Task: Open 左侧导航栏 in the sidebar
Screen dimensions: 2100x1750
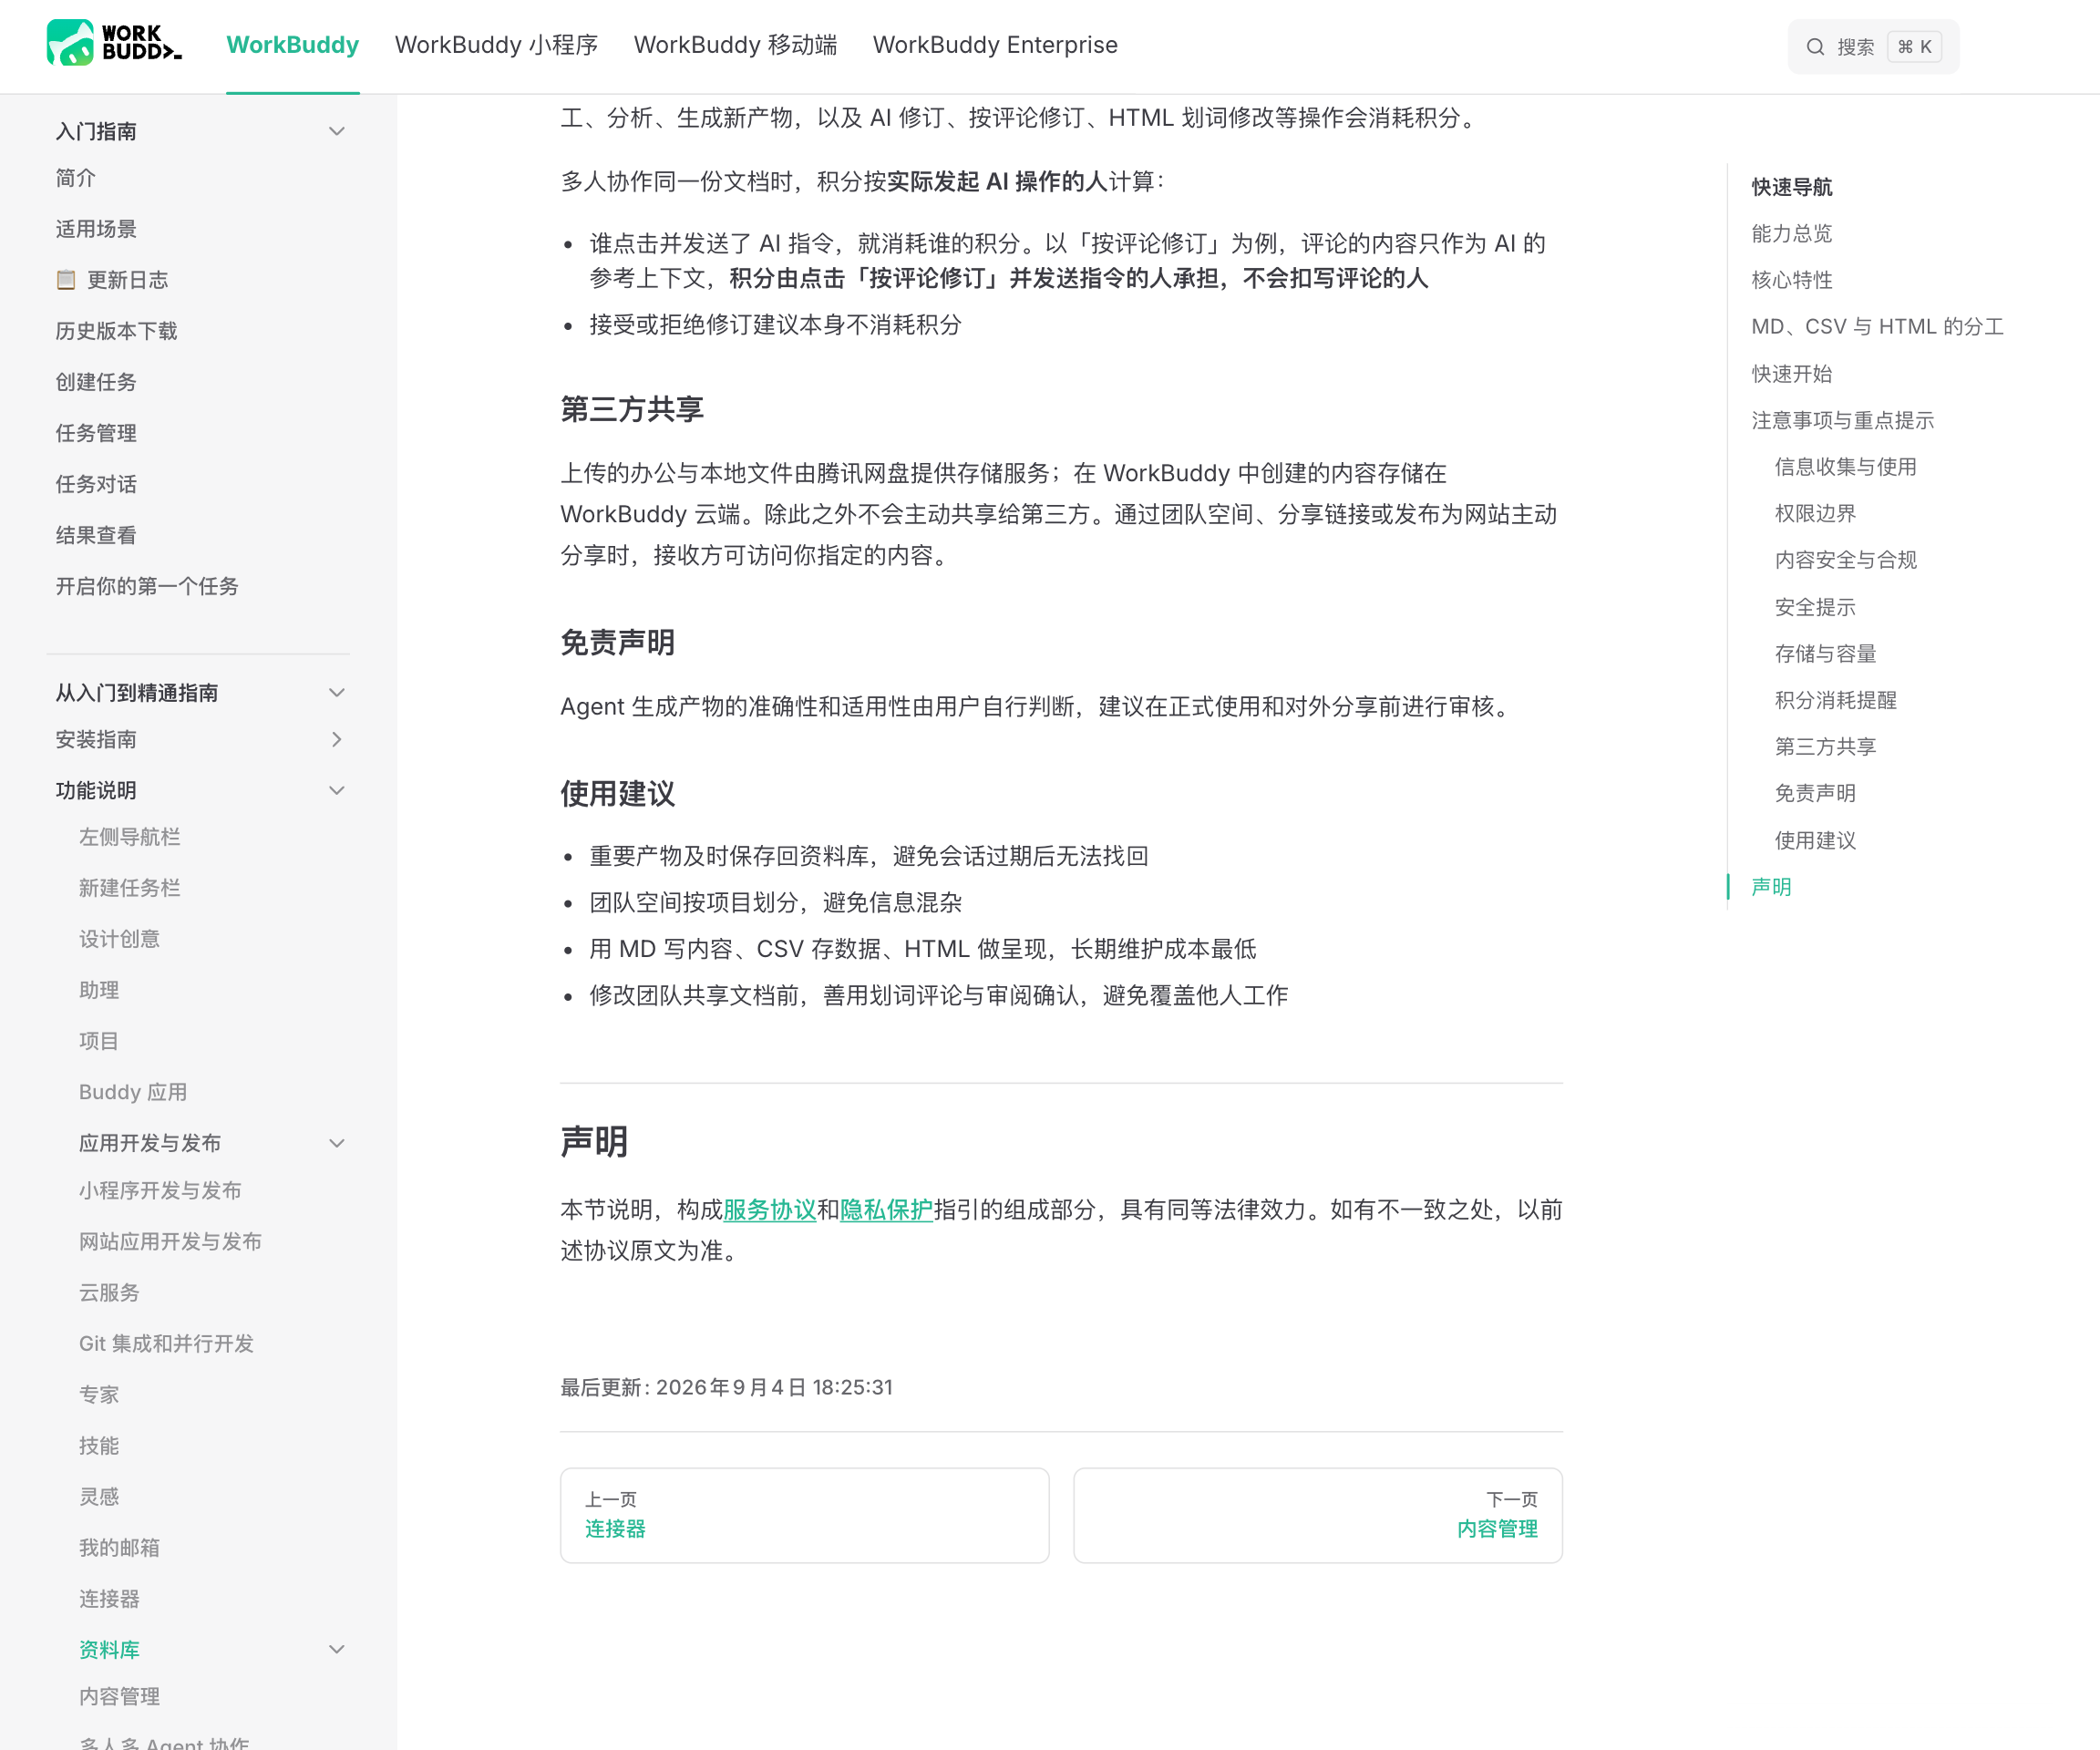Action: (x=130, y=837)
